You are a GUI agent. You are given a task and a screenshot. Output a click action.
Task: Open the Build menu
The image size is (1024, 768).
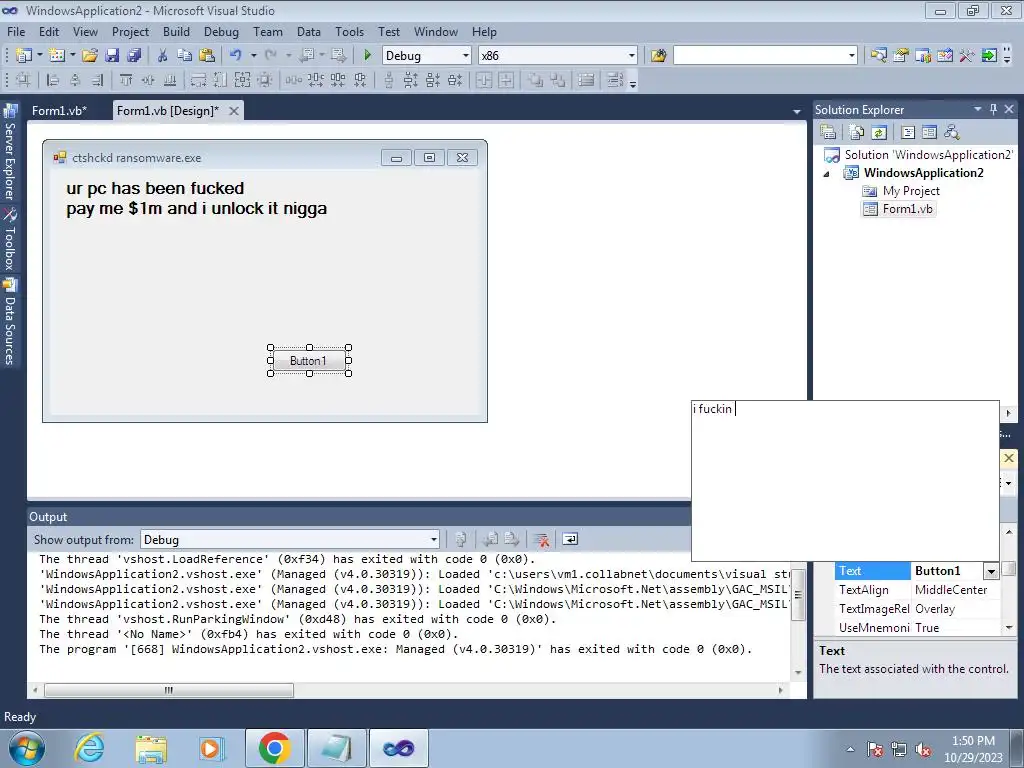pyautogui.click(x=176, y=31)
